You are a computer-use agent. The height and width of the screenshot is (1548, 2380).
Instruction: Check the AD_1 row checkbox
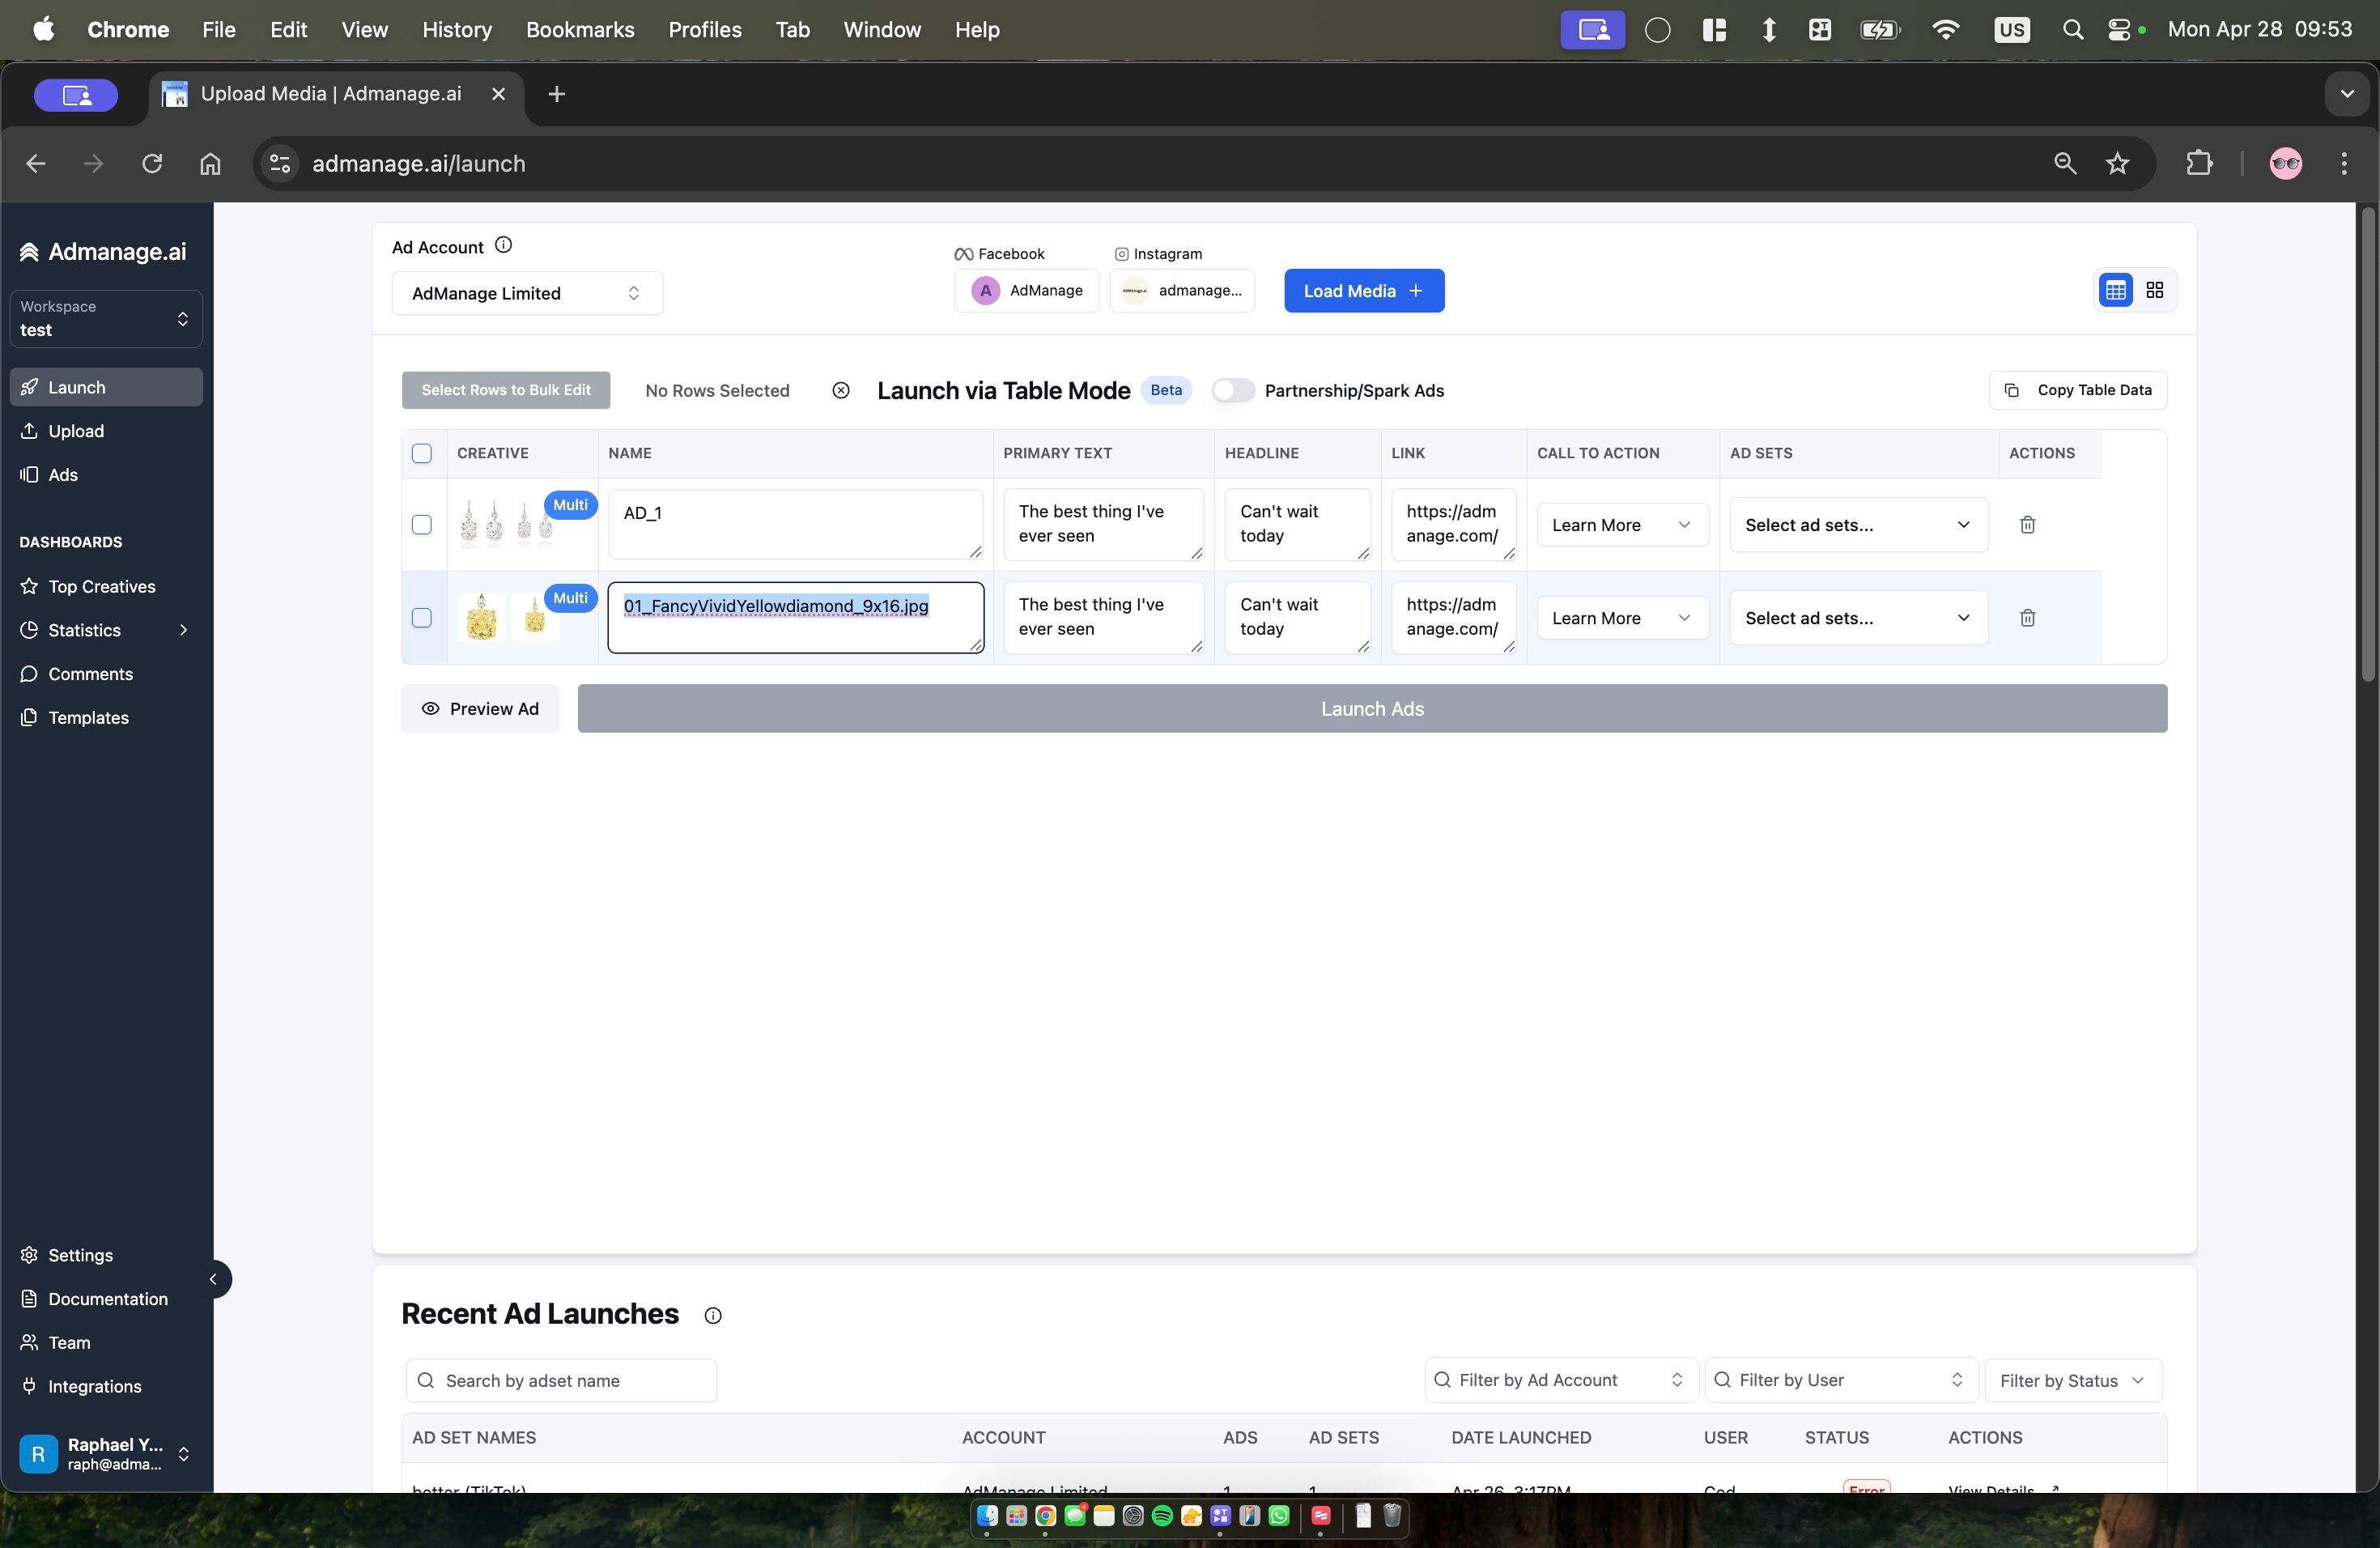coord(422,525)
